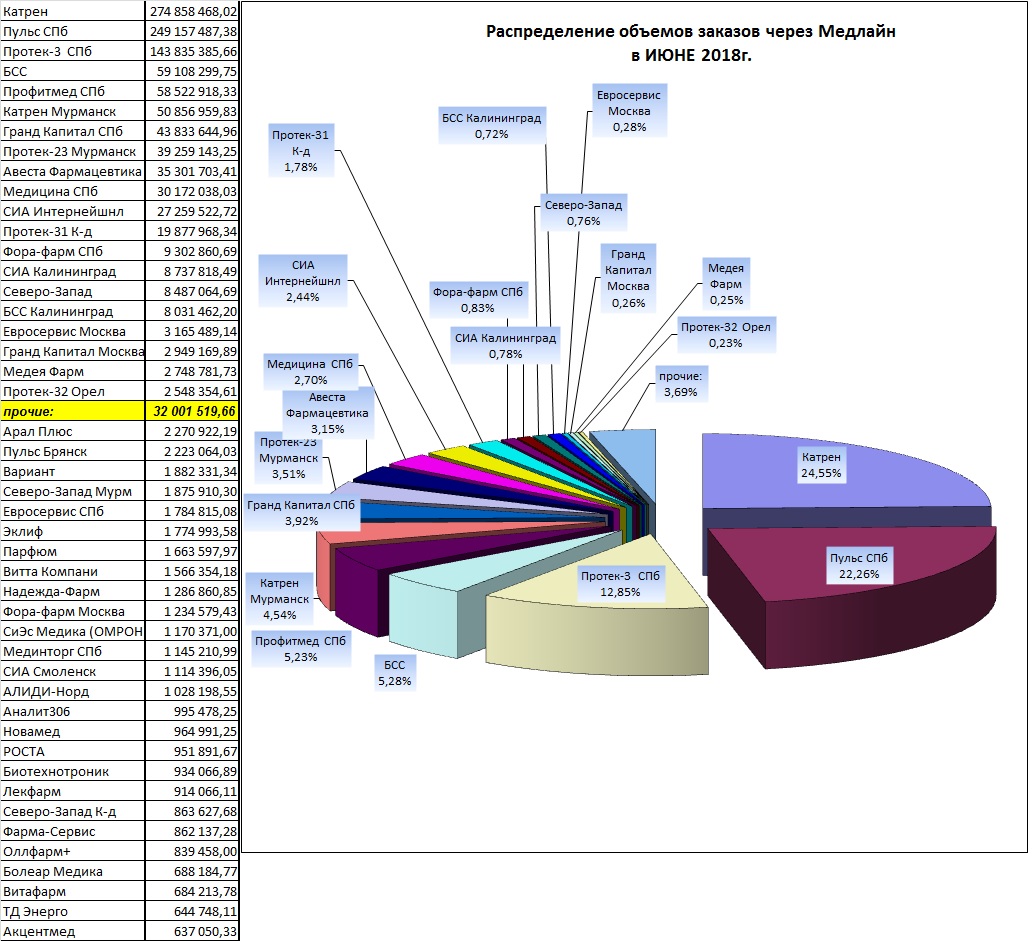Screen dimensions: 1035x941
Task: Select the 'Медея Фарм 0,25%' chart label
Action: point(726,284)
